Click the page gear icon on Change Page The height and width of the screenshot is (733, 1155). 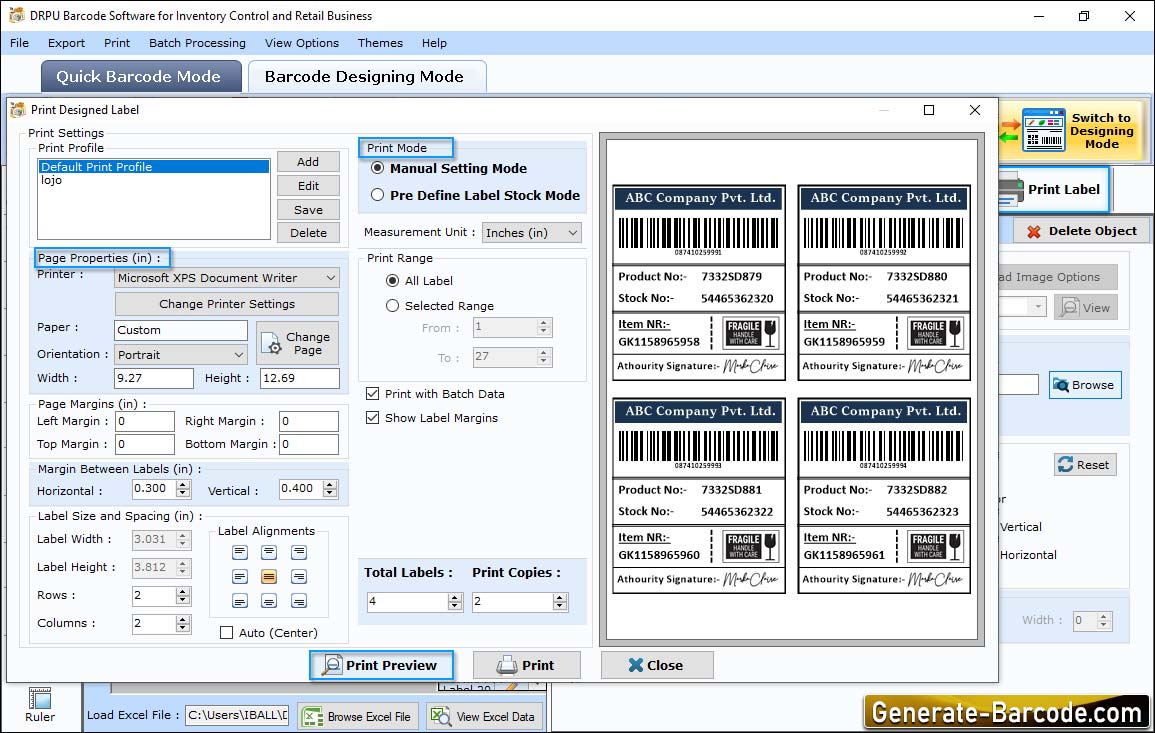point(272,343)
